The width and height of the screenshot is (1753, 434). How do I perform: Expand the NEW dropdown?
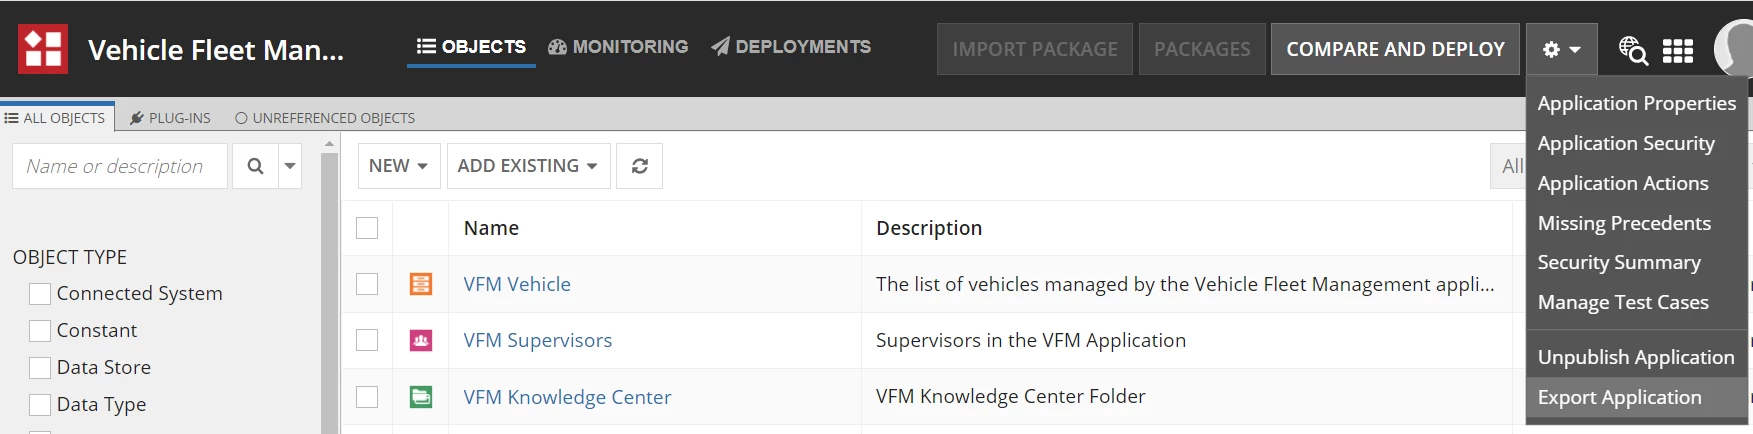[x=399, y=166]
